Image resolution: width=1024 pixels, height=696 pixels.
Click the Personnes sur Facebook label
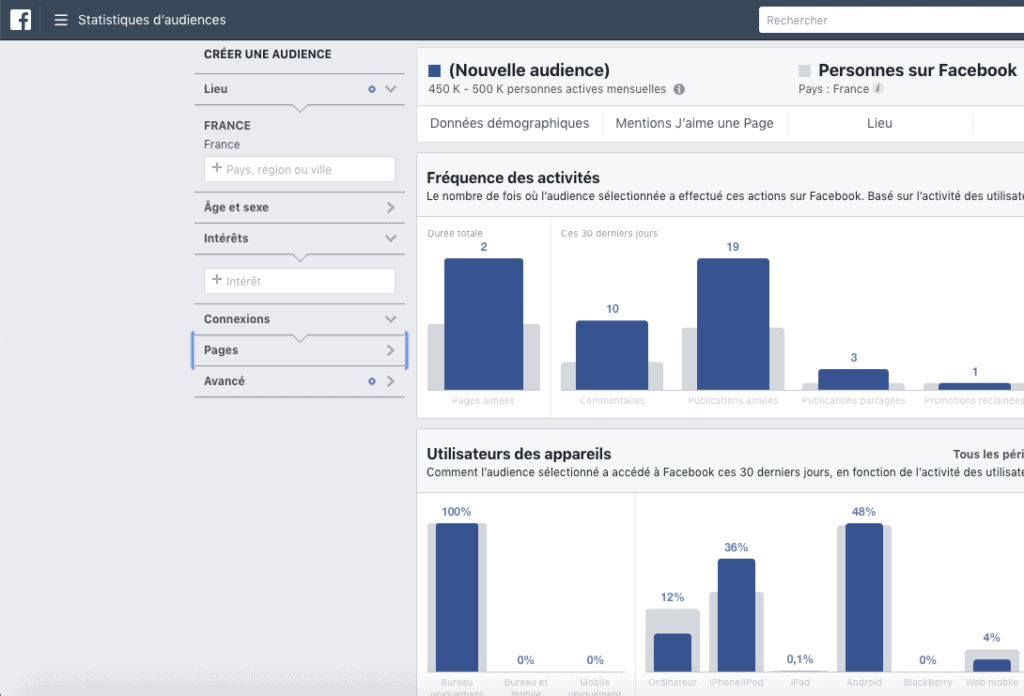click(918, 71)
